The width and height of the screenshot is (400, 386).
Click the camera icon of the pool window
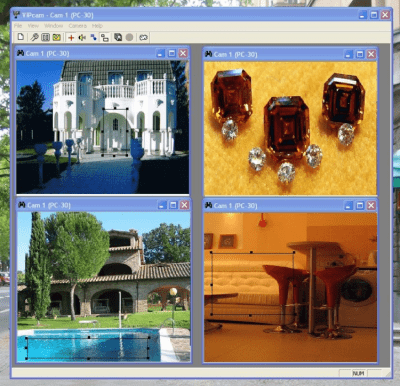click(x=22, y=205)
